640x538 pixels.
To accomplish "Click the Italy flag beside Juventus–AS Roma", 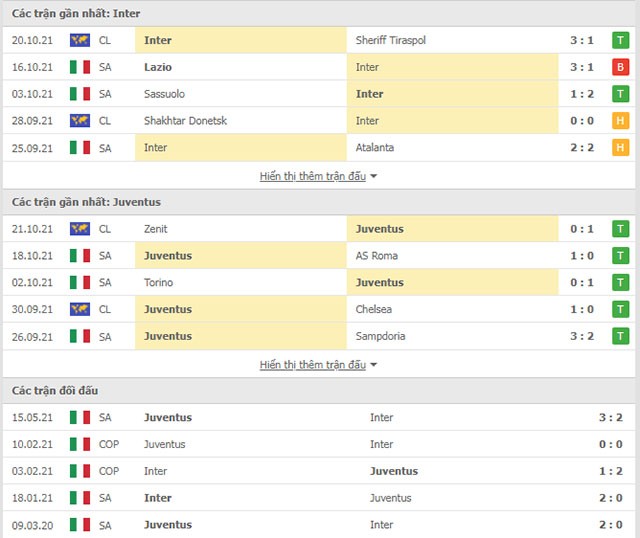I will (79, 256).
